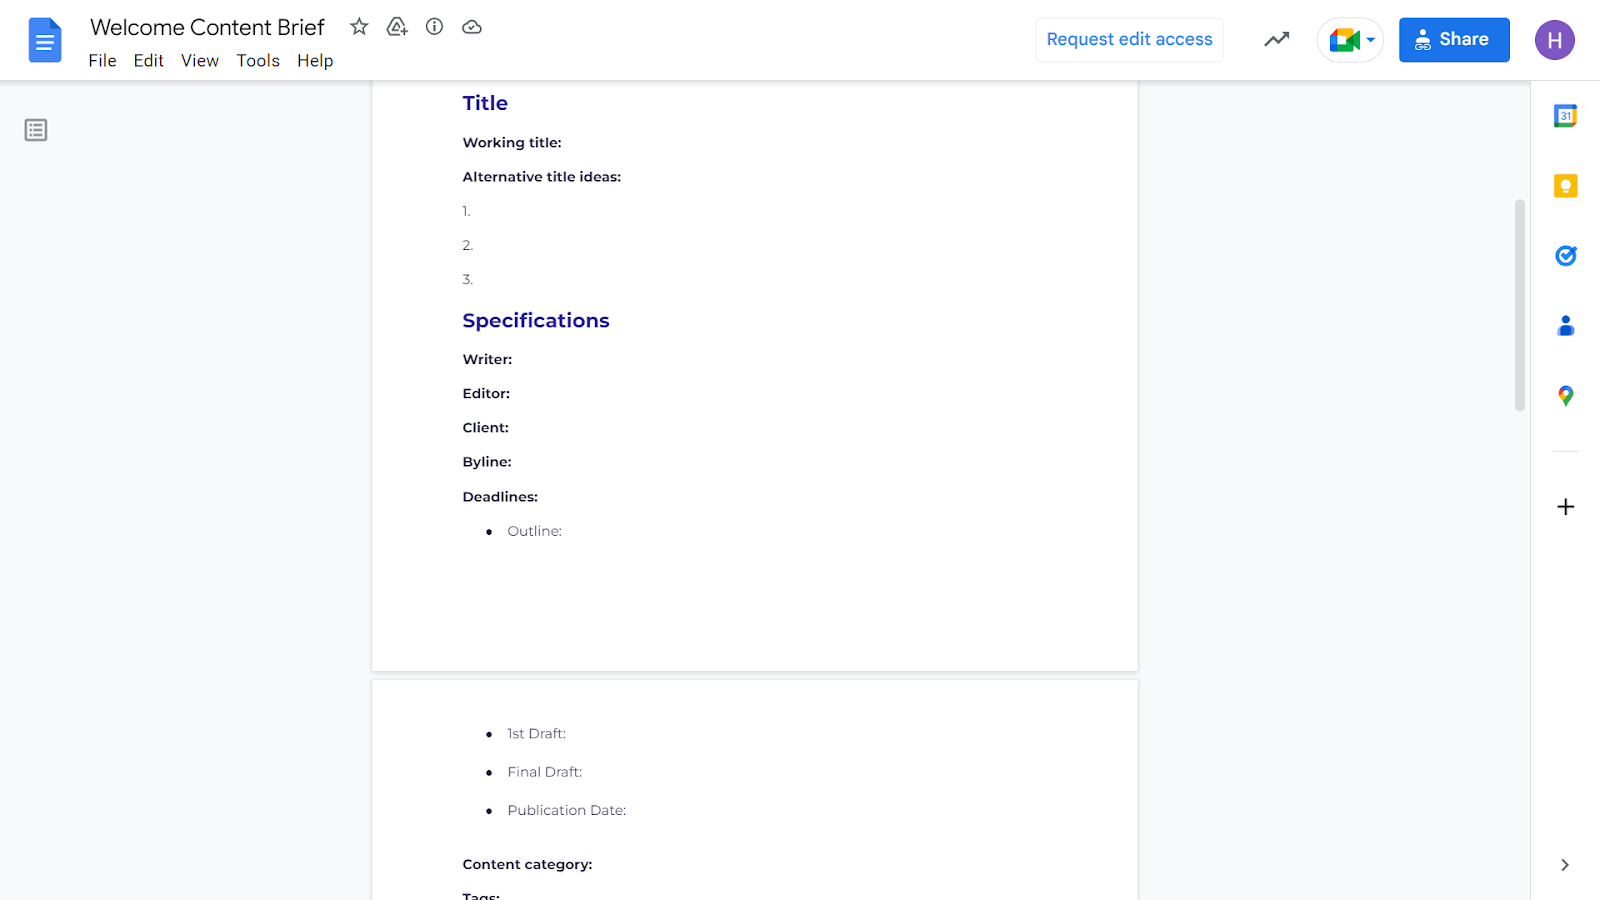Click the 1st Draft: bullet item
This screenshot has width=1600, height=900.
click(x=536, y=734)
